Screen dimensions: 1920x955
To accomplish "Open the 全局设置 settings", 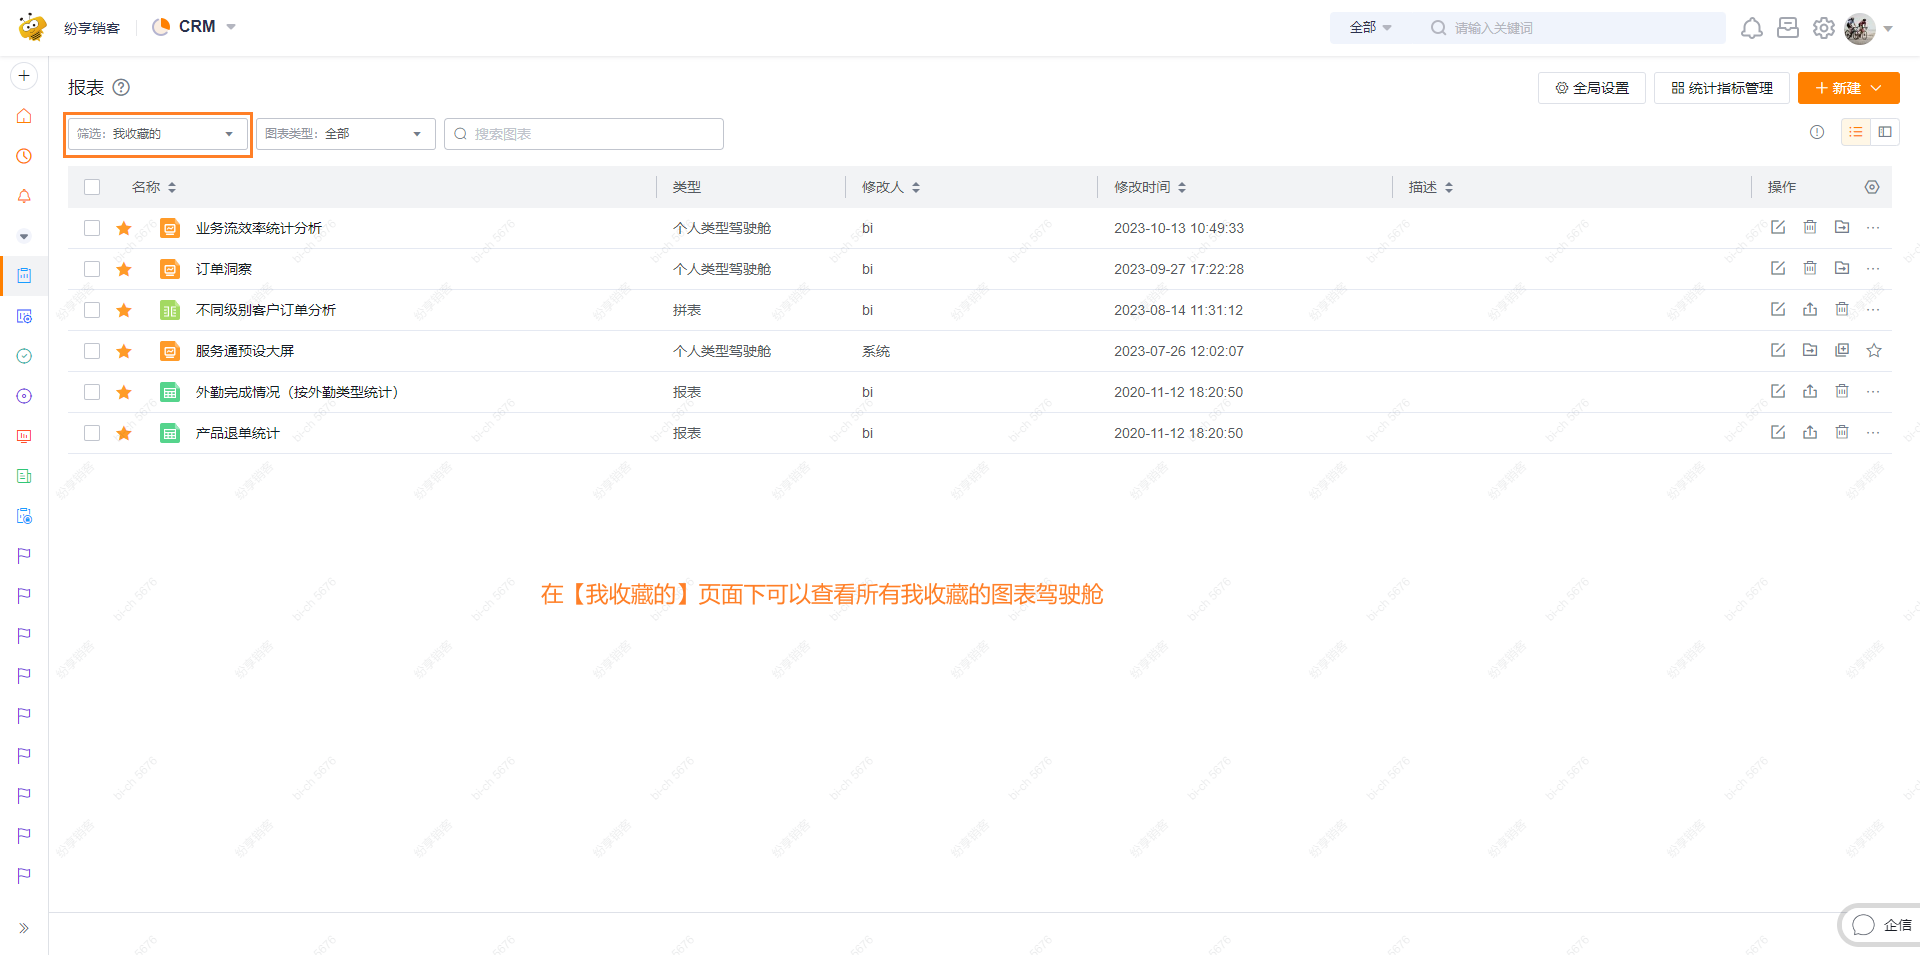I will pos(1591,88).
